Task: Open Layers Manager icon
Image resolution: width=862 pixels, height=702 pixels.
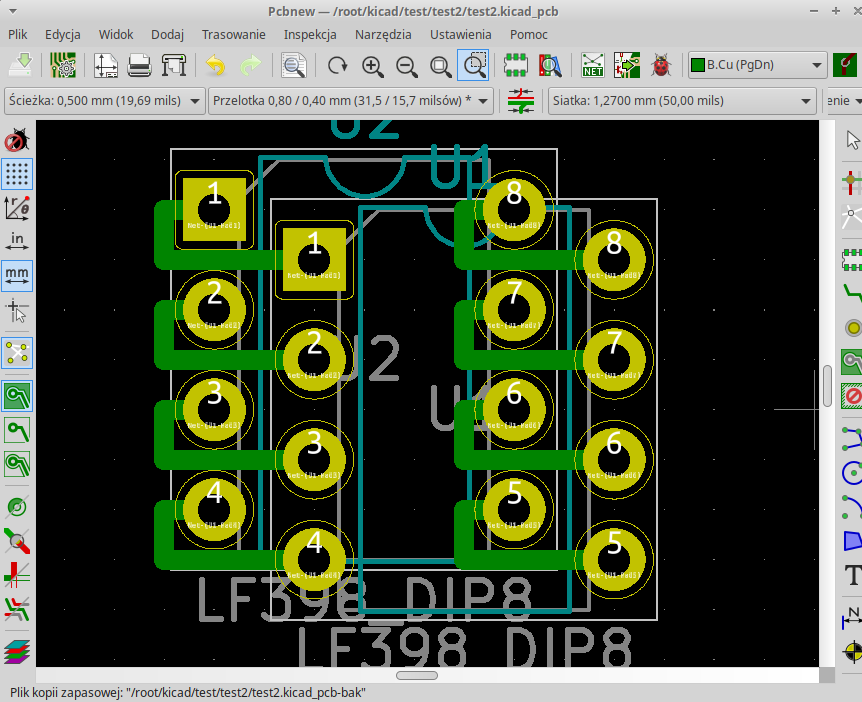Action: [17, 651]
